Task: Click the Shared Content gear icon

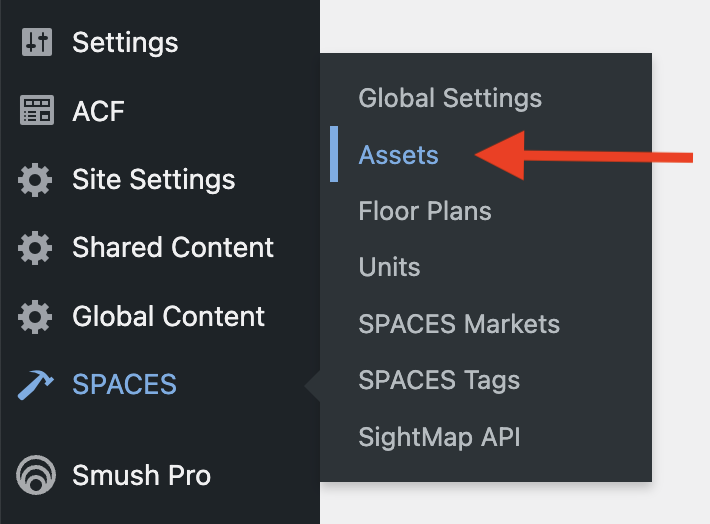Action: pos(35,248)
